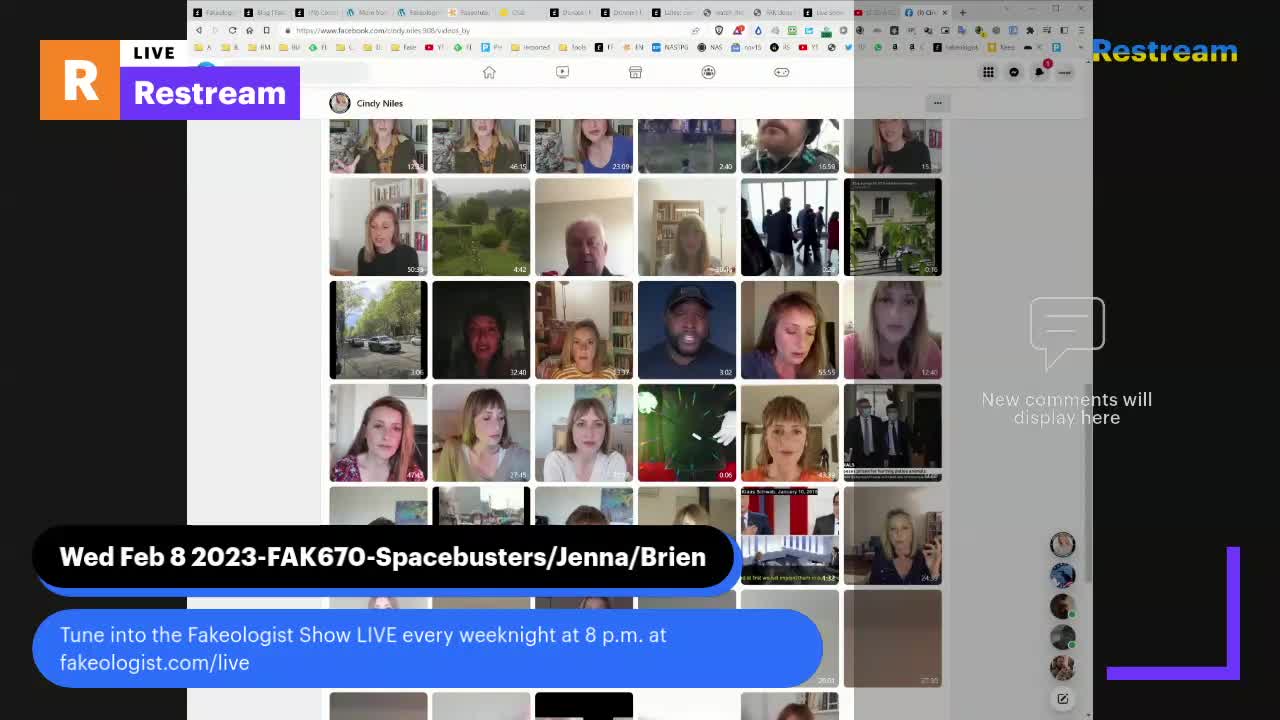Image resolution: width=1280 pixels, height=720 pixels.
Task: Open the masked men in suits video
Action: [x=893, y=433]
